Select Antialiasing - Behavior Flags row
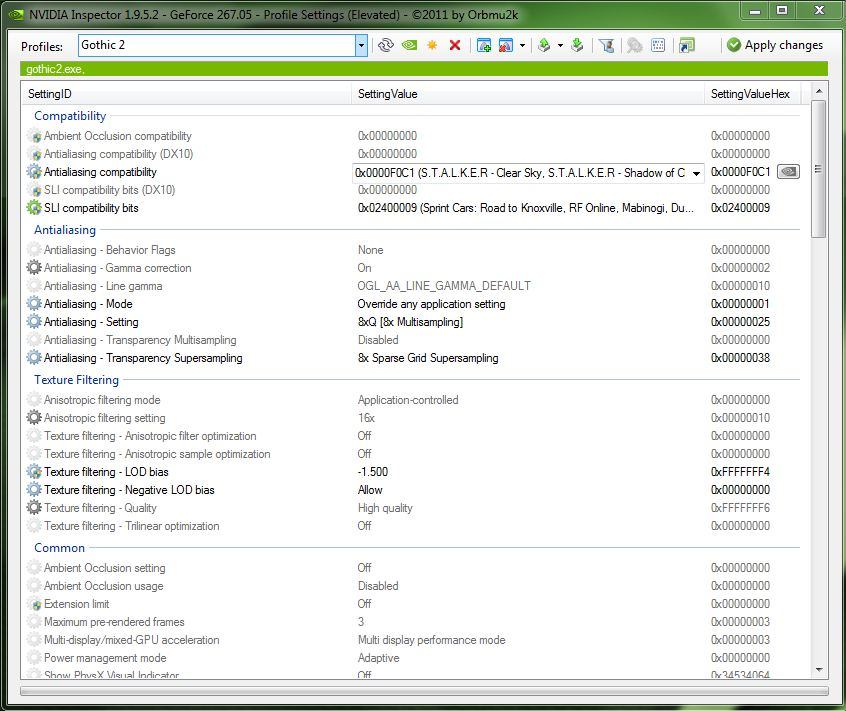Screen dimensions: 846x711 pos(413,250)
